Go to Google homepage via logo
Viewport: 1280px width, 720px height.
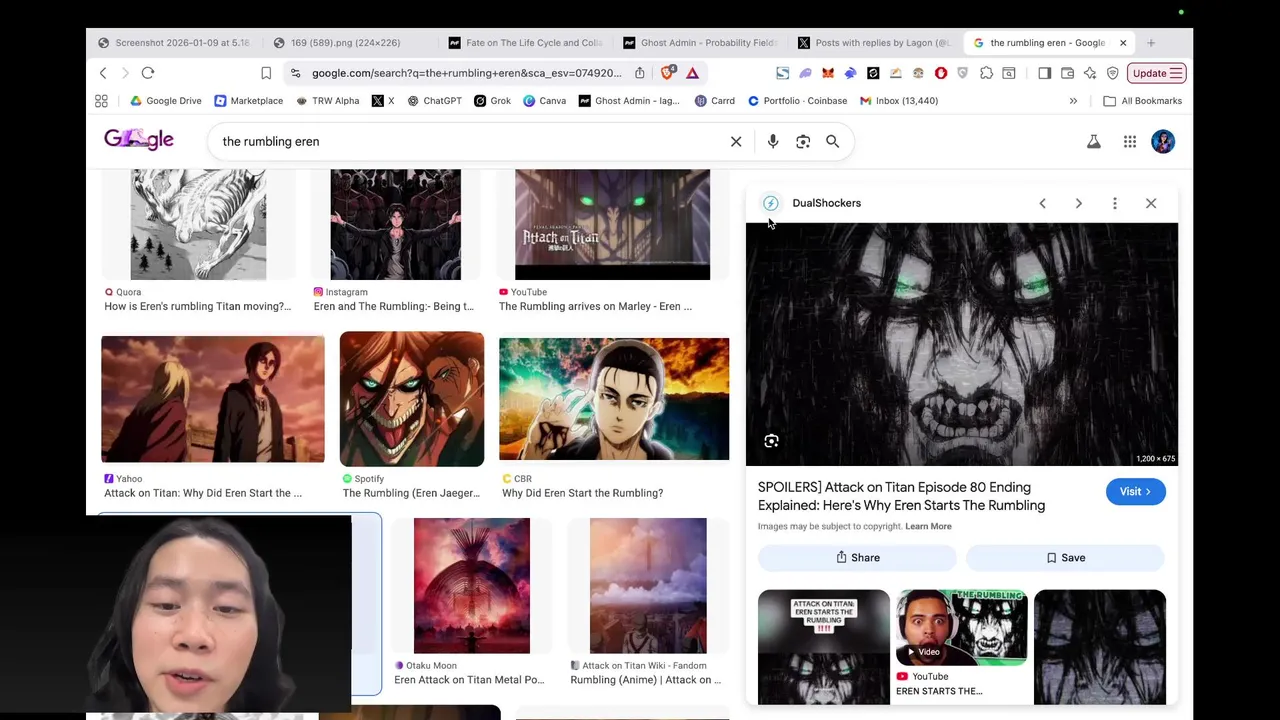[x=139, y=140]
